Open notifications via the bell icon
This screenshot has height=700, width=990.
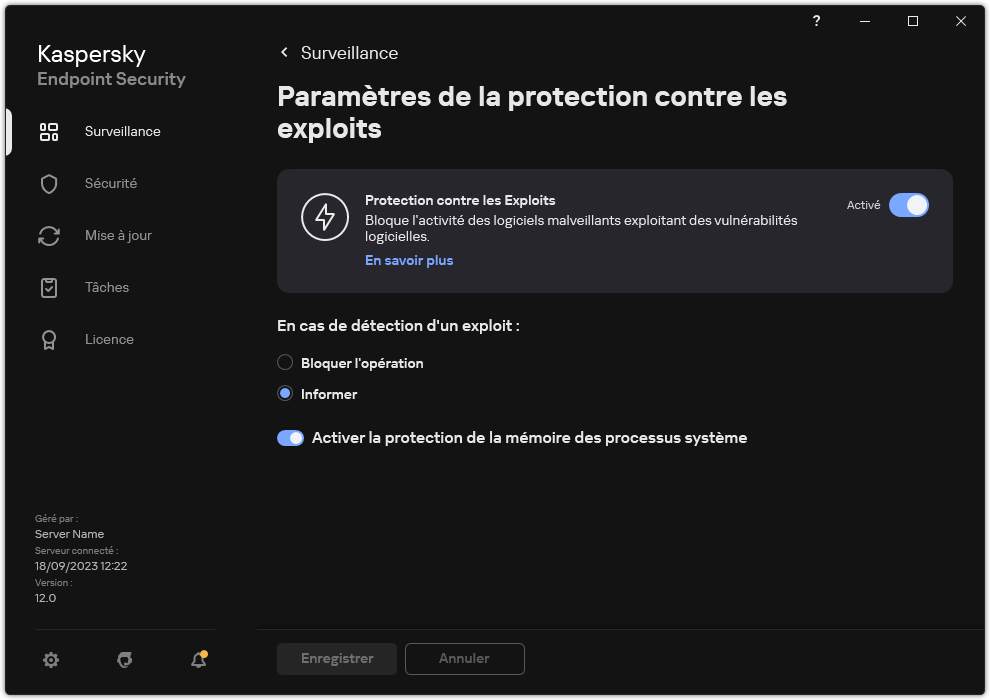(x=197, y=660)
